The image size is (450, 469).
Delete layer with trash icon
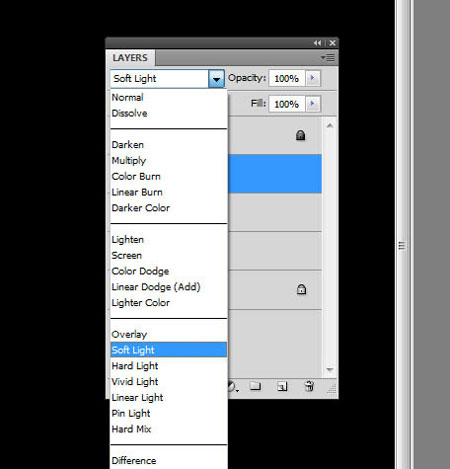coord(309,386)
